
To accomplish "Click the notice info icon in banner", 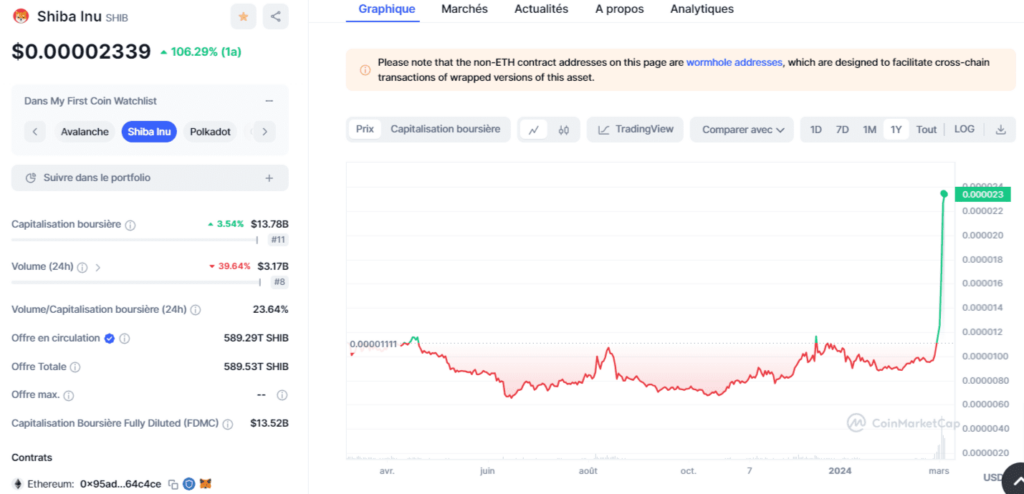I will click(x=365, y=70).
